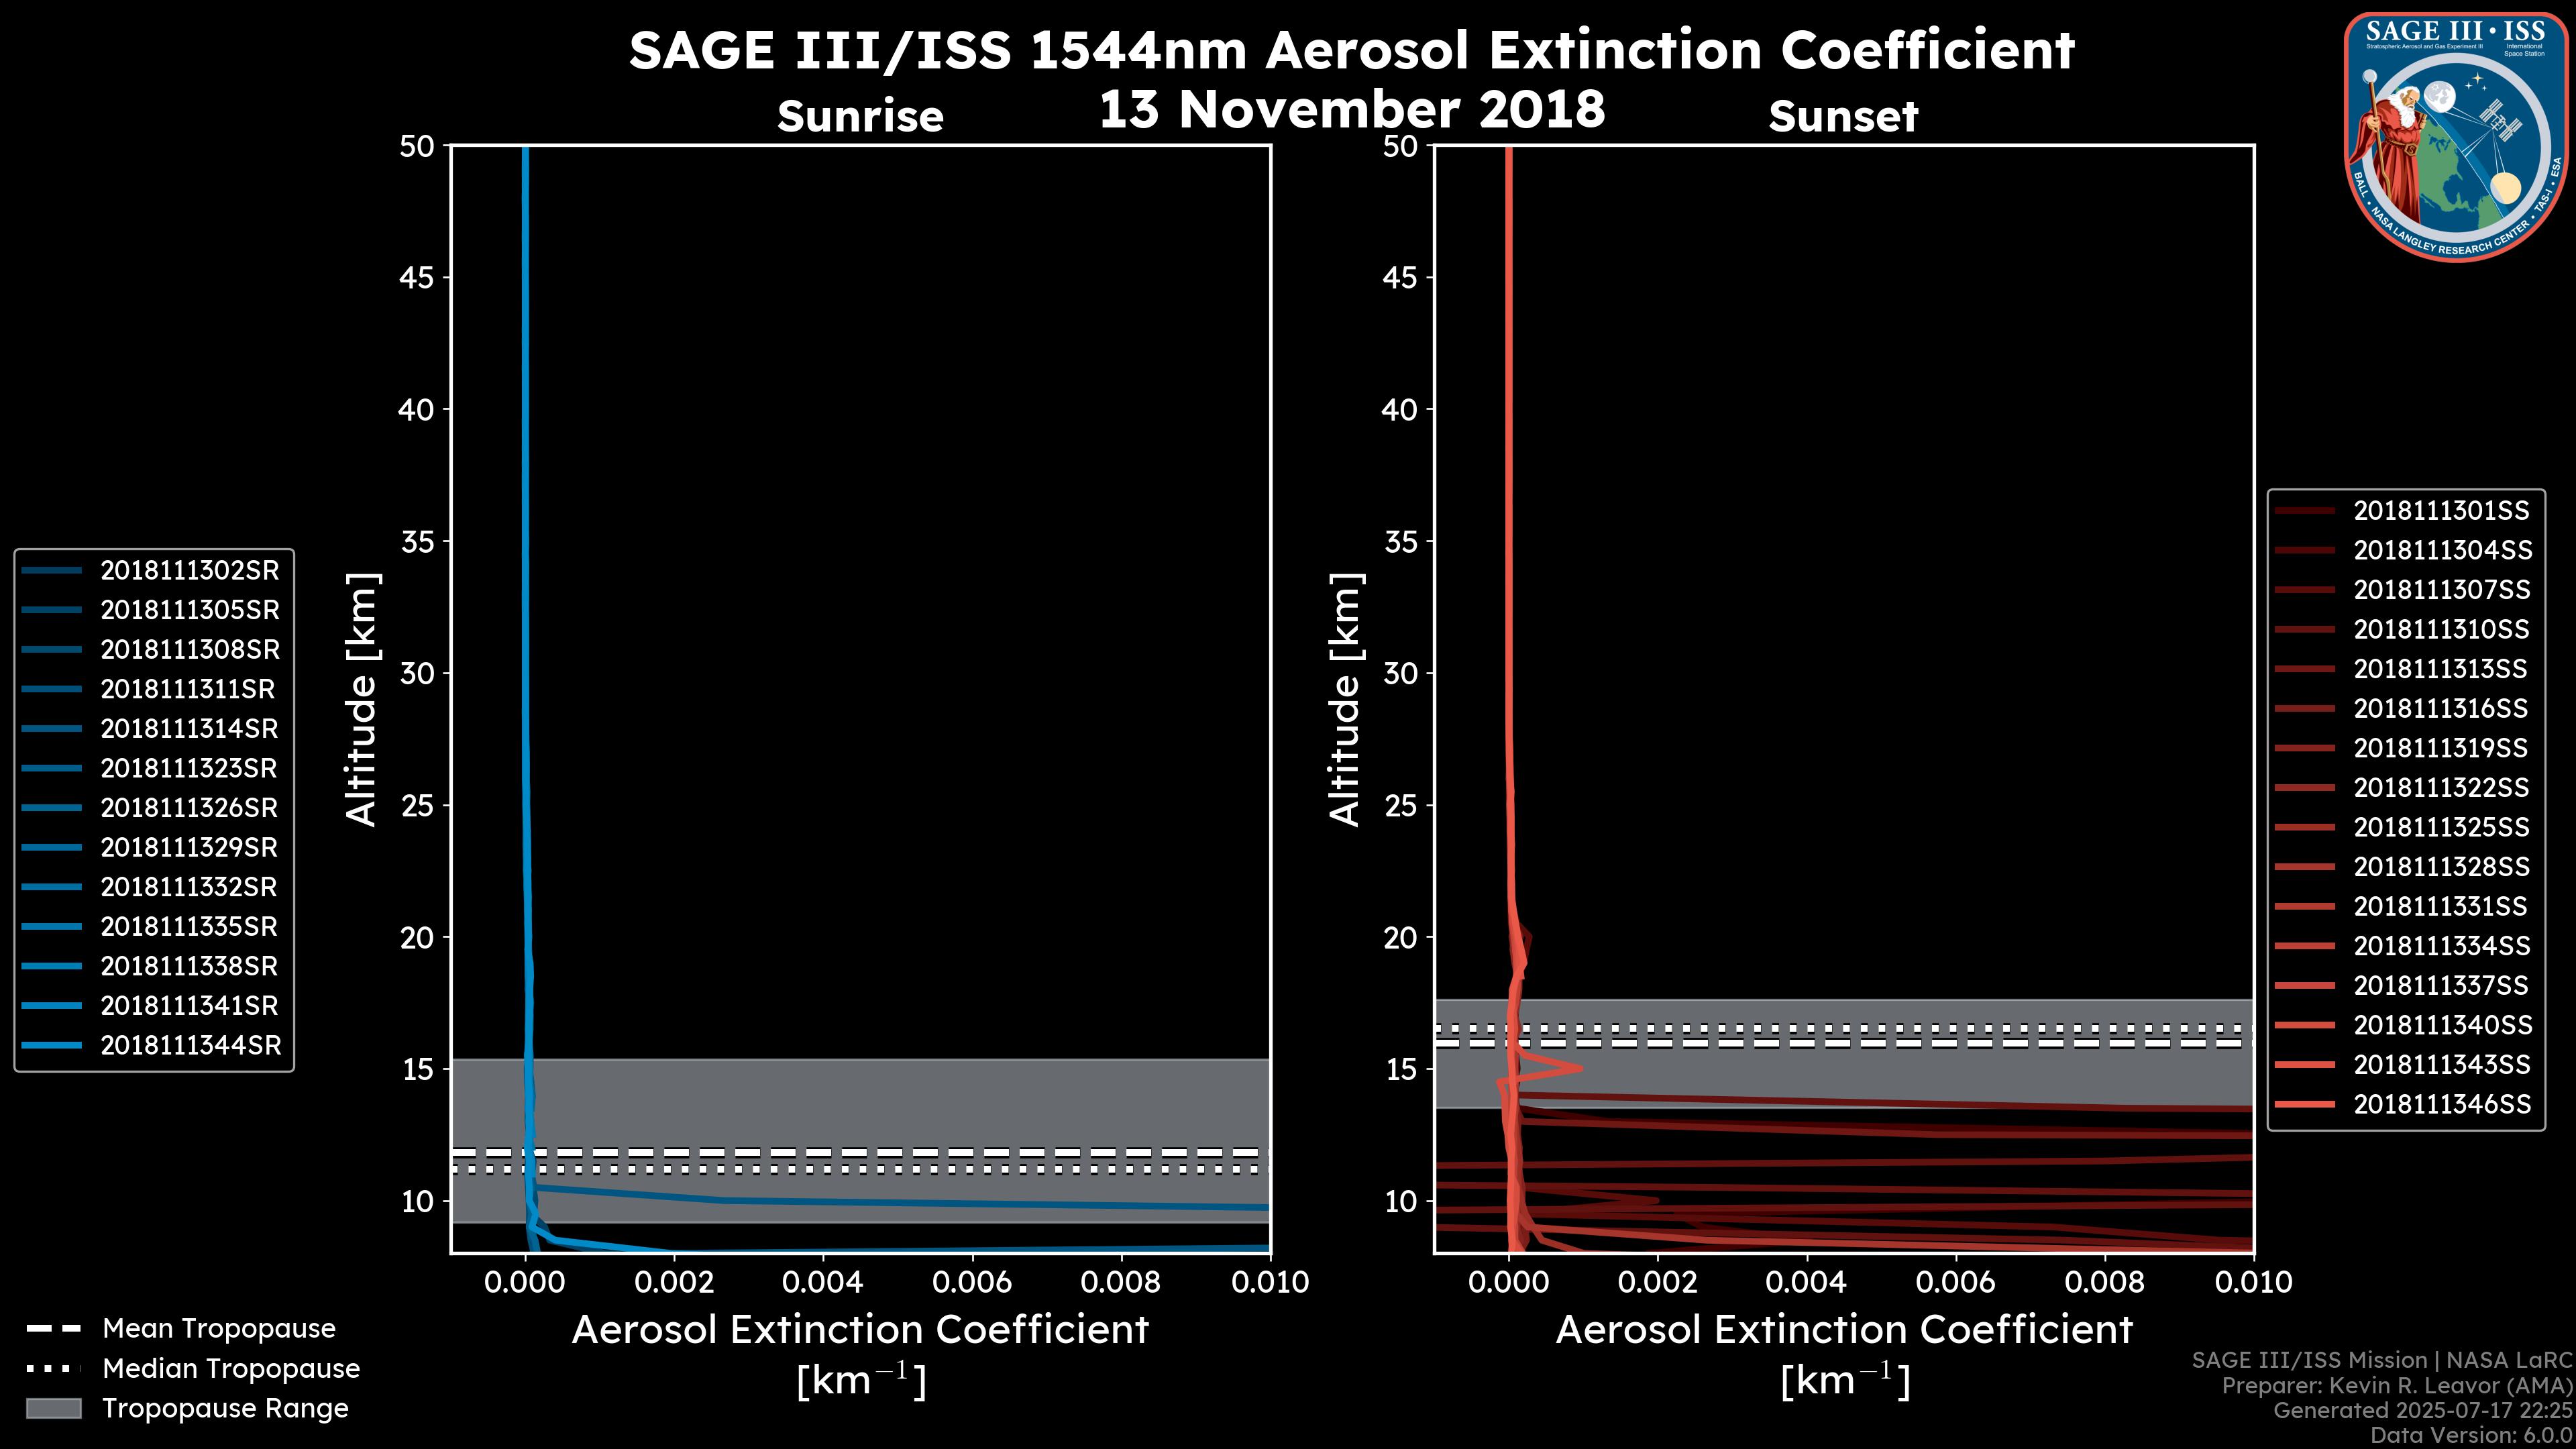Click the 2018111302SR legend entry
This screenshot has height=1449, width=2576.
coord(189,570)
